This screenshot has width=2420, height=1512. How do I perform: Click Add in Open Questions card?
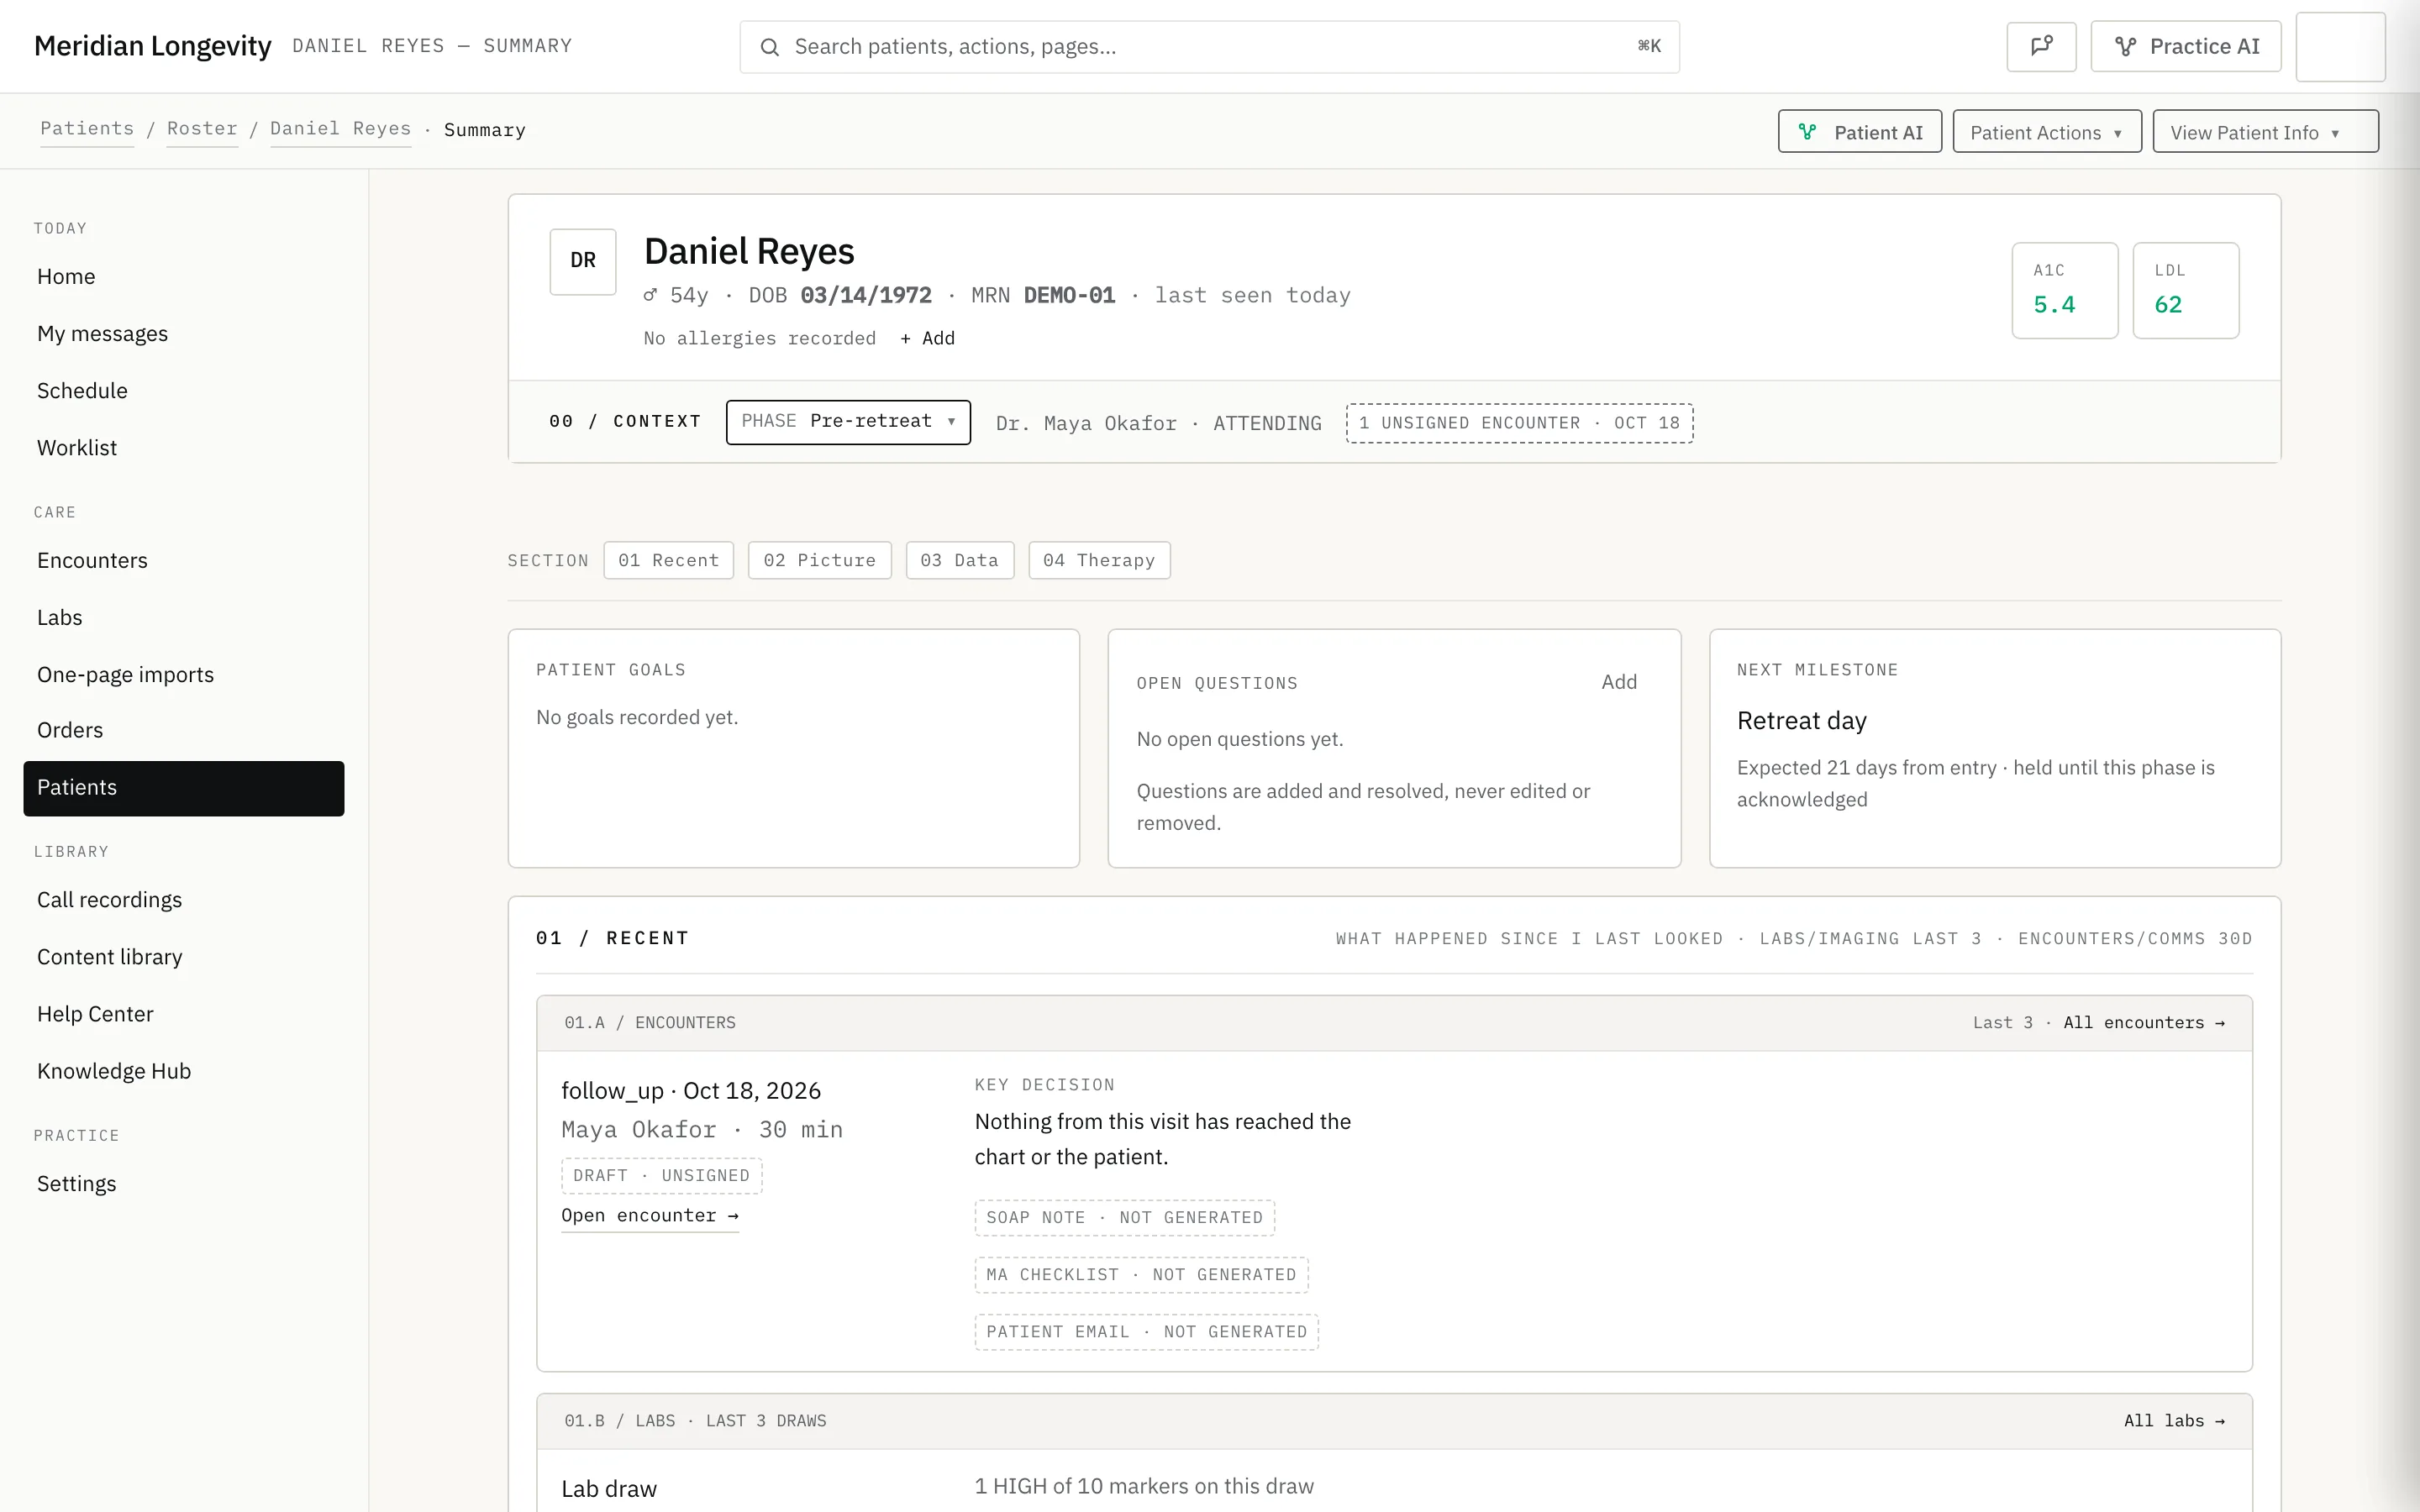(1619, 682)
